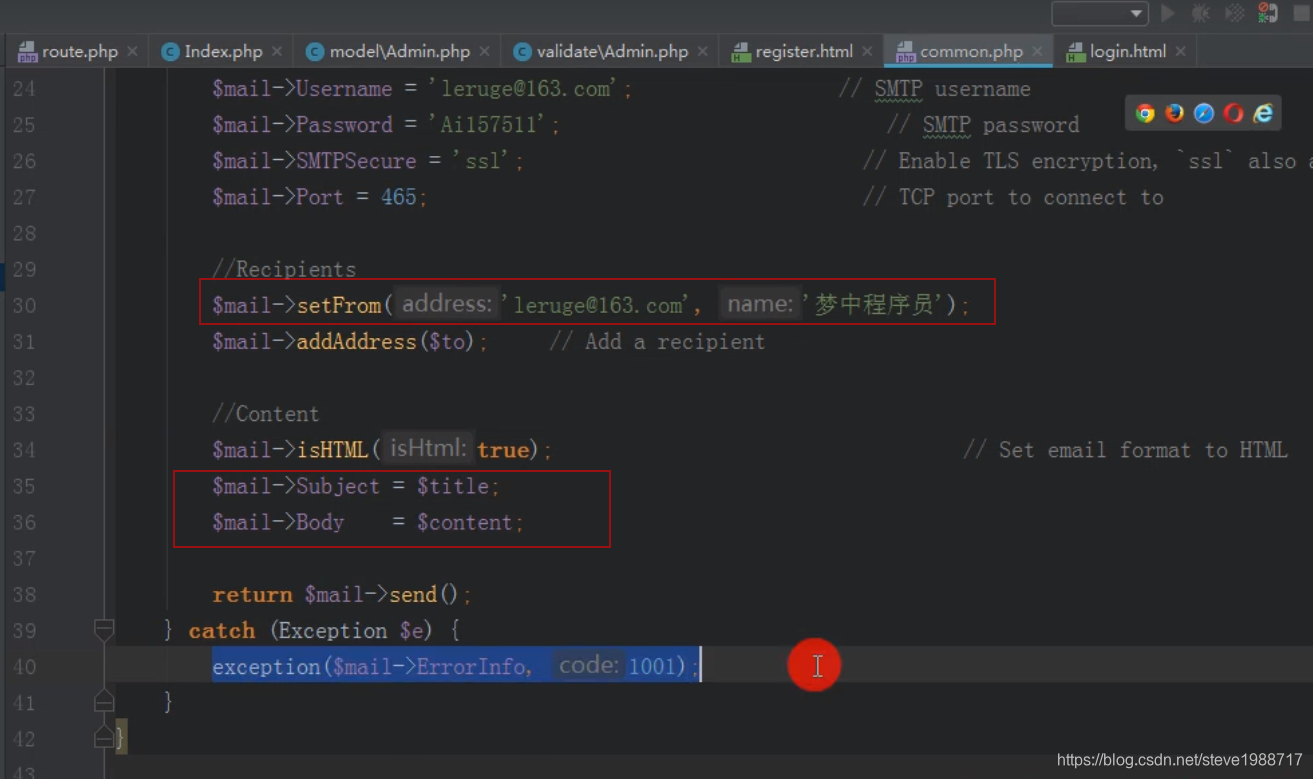This screenshot has height=779, width=1313.
Task: Click the 'isHtml:' parameter hint
Action: (428, 448)
